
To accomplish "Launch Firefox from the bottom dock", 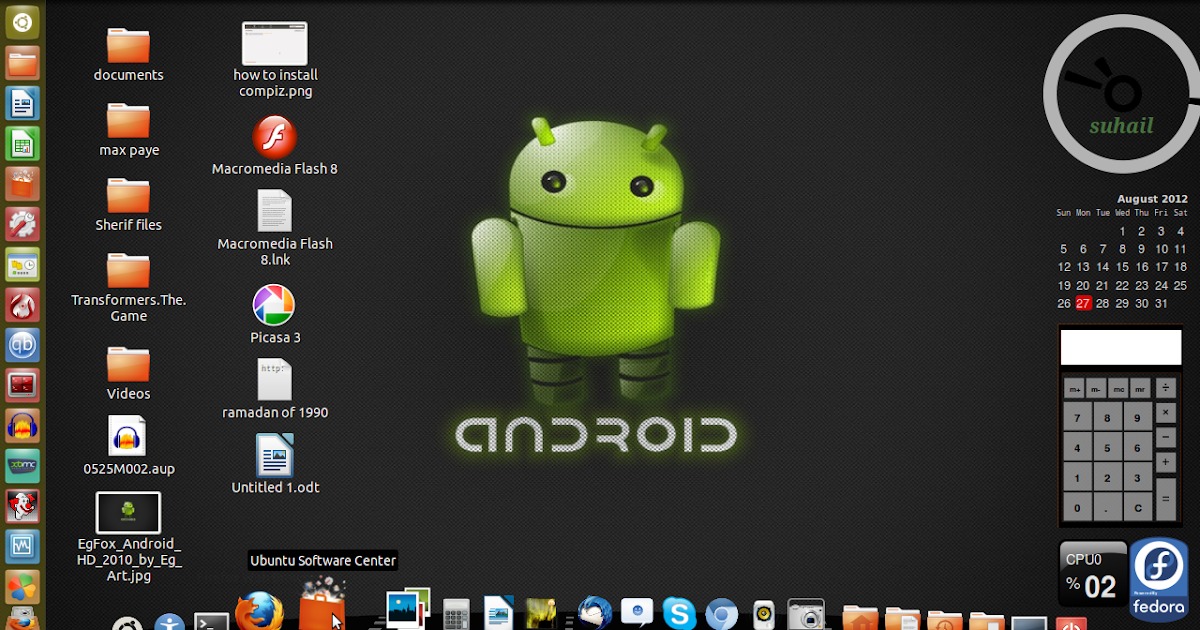I will click(x=260, y=610).
